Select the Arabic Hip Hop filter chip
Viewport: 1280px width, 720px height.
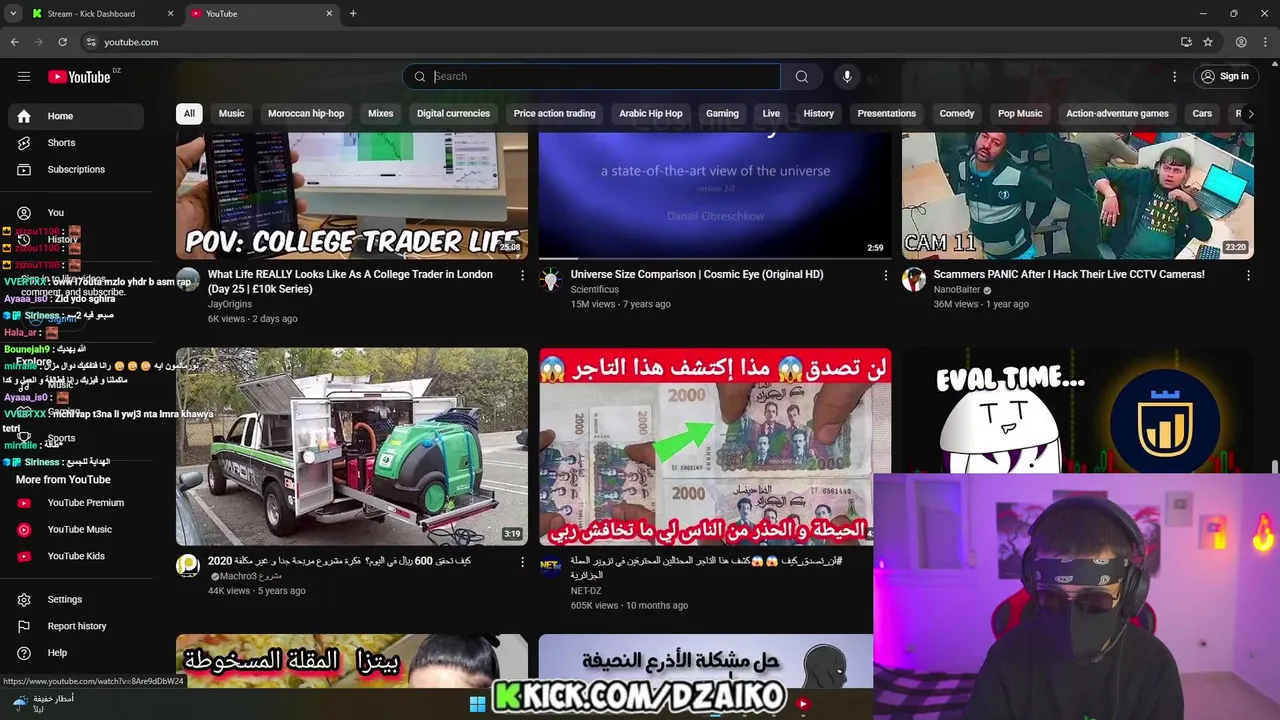(x=650, y=113)
